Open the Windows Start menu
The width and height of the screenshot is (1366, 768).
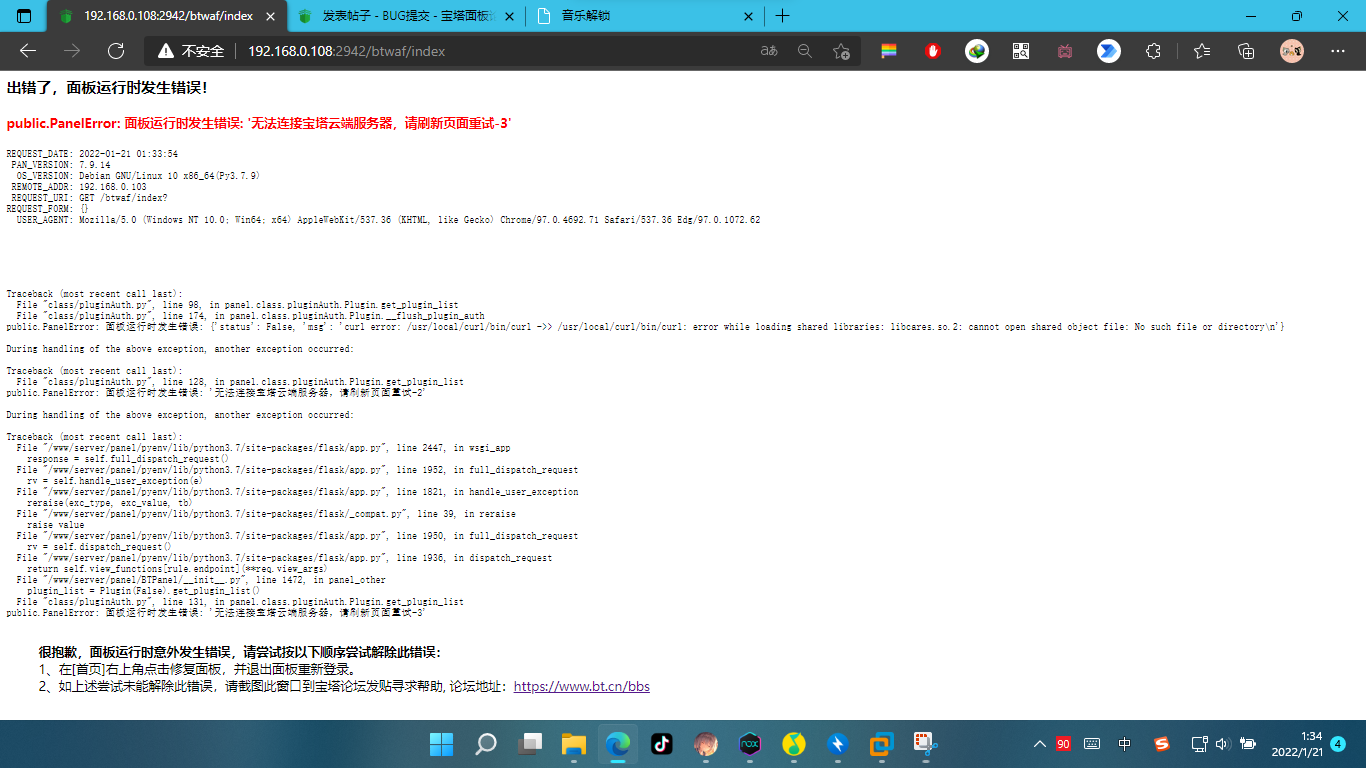[x=441, y=744]
